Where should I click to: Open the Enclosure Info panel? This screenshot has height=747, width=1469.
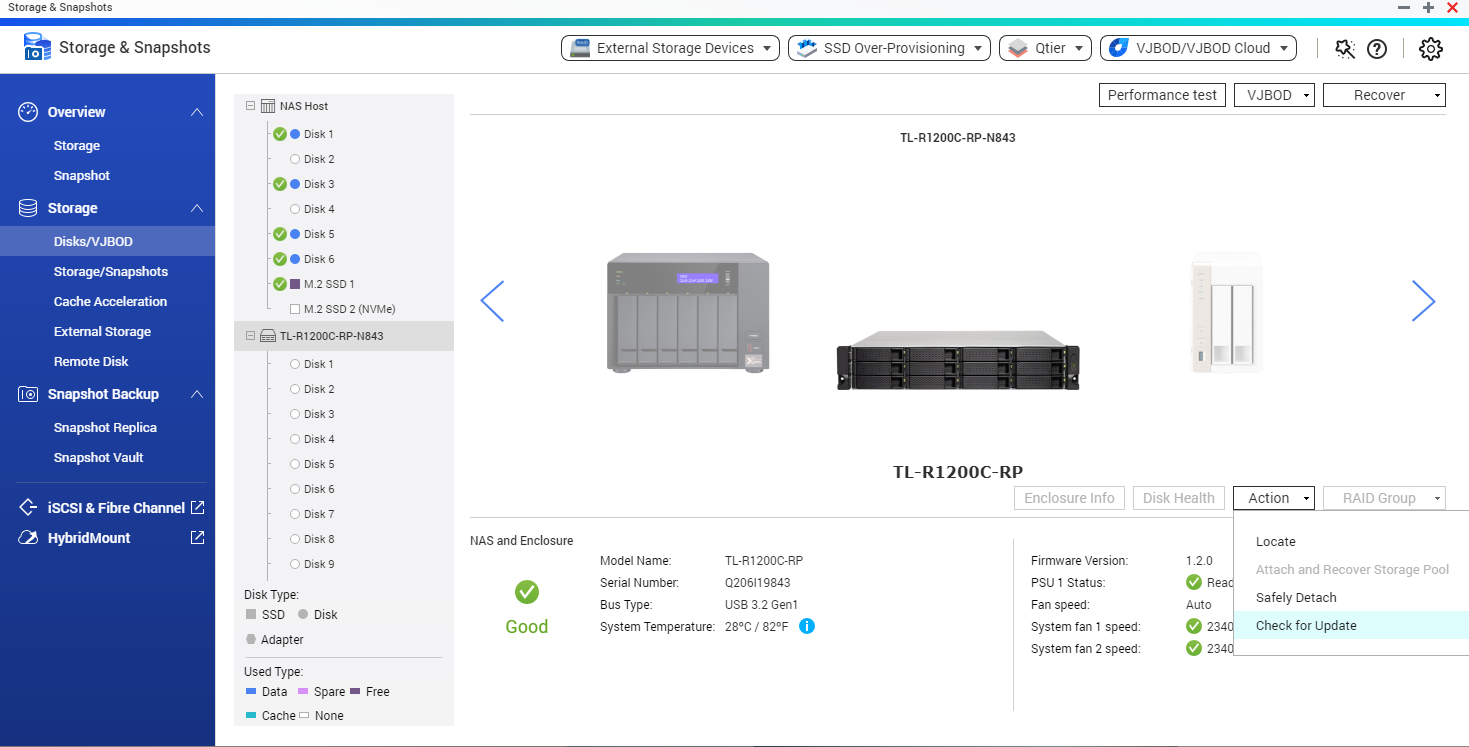coord(1069,497)
